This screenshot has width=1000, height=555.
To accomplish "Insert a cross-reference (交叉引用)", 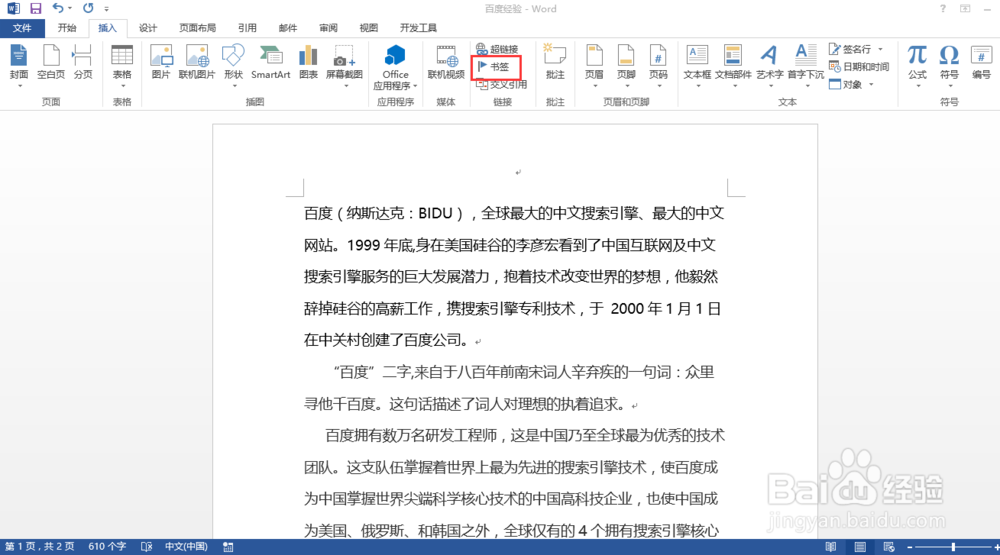I will (x=502, y=84).
